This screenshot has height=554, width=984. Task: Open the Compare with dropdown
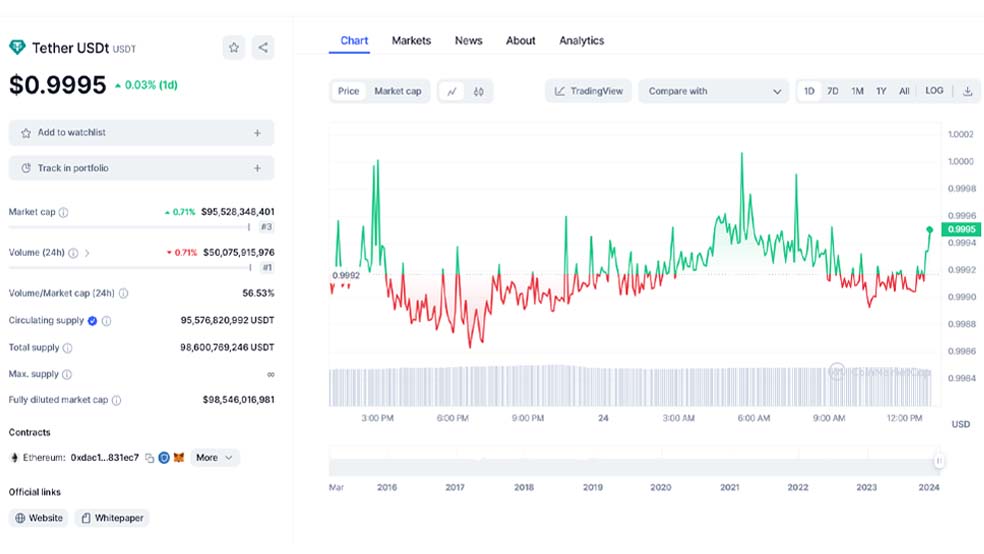click(714, 91)
